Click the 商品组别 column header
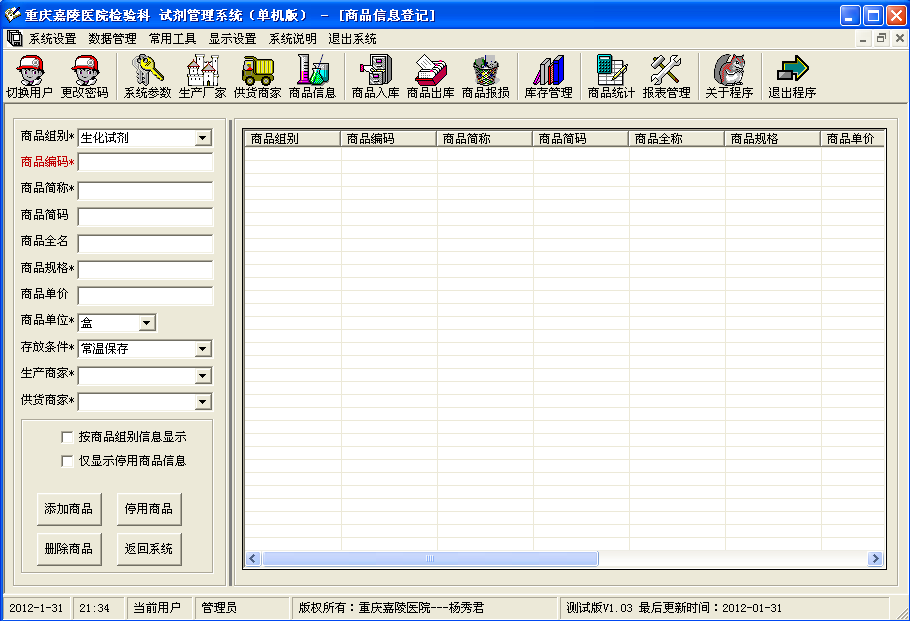This screenshot has height=621, width=910. [x=292, y=139]
